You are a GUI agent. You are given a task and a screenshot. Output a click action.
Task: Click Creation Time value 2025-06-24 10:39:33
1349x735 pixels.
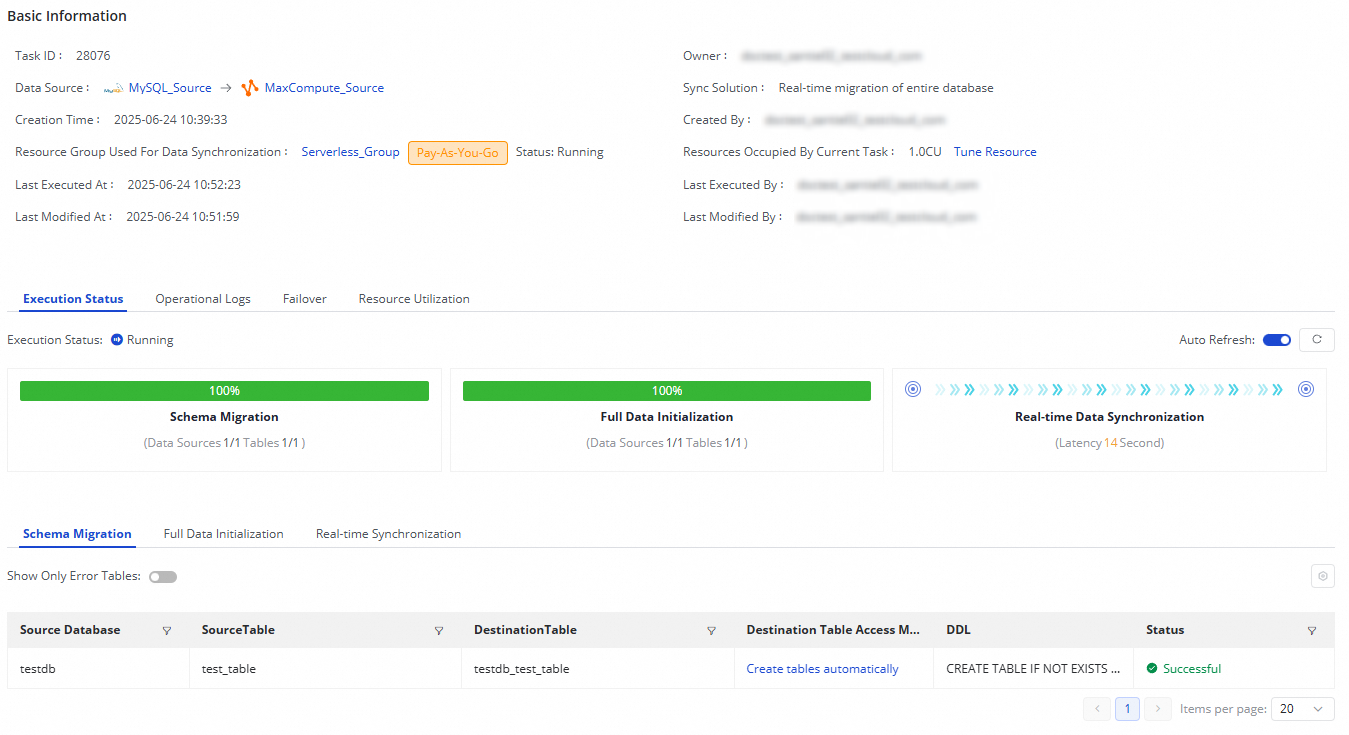[171, 120]
